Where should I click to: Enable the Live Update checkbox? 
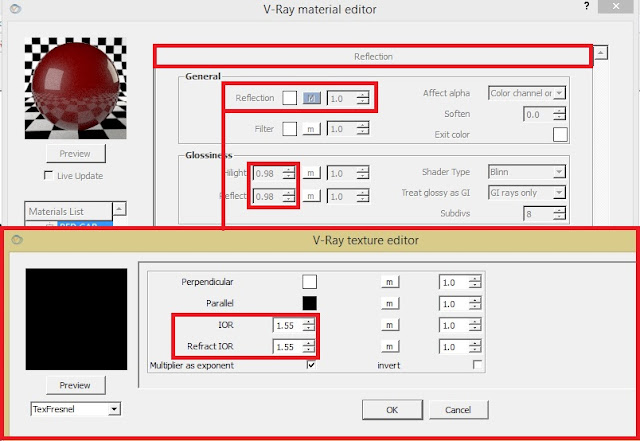(x=48, y=175)
